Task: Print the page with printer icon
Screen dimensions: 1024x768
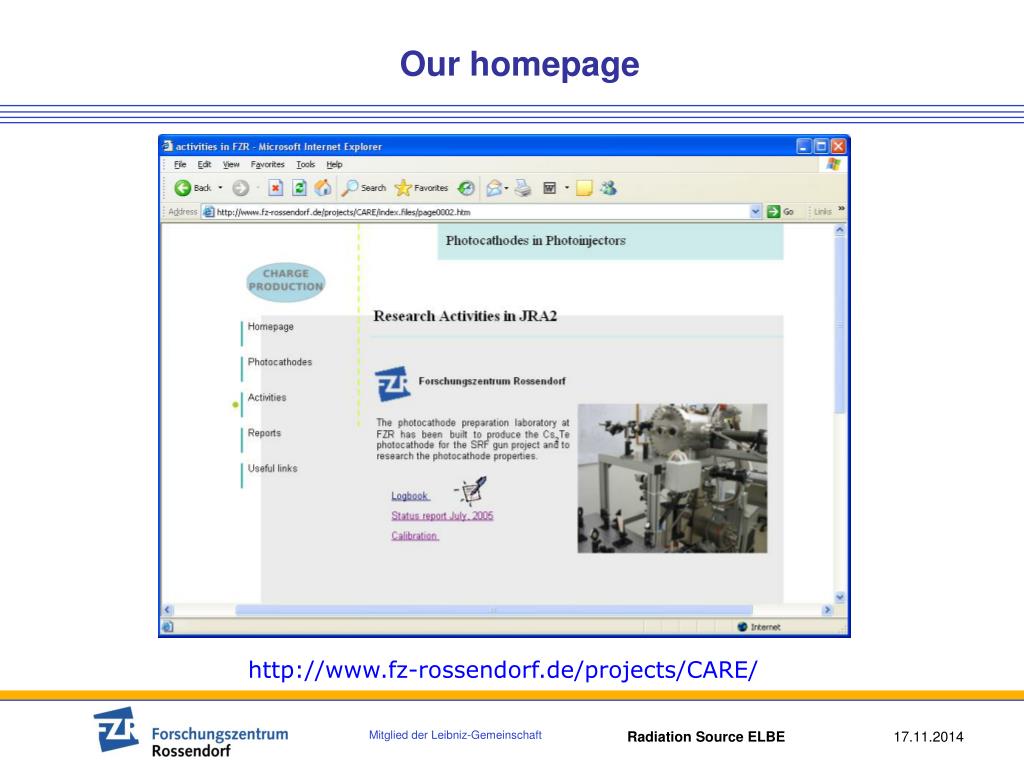Action: click(522, 188)
